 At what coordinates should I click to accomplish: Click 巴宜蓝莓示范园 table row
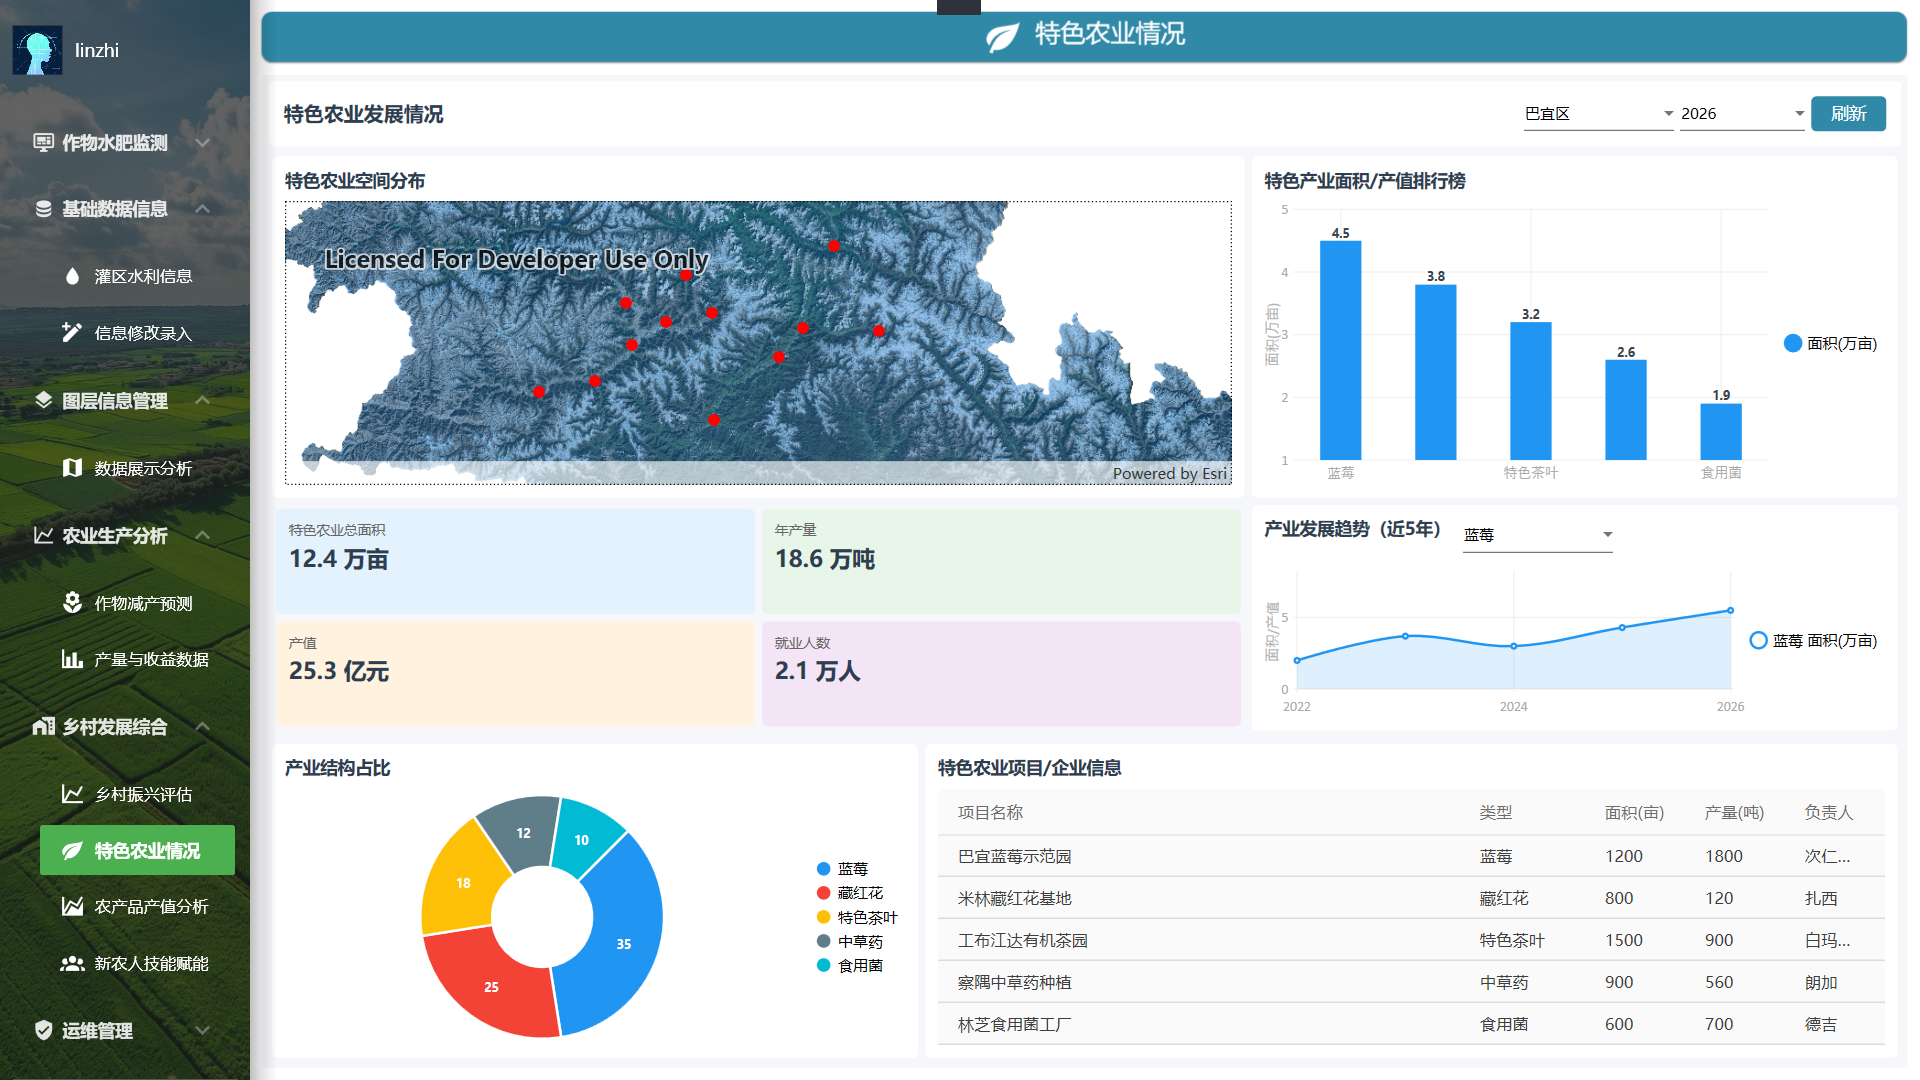click(x=1410, y=856)
